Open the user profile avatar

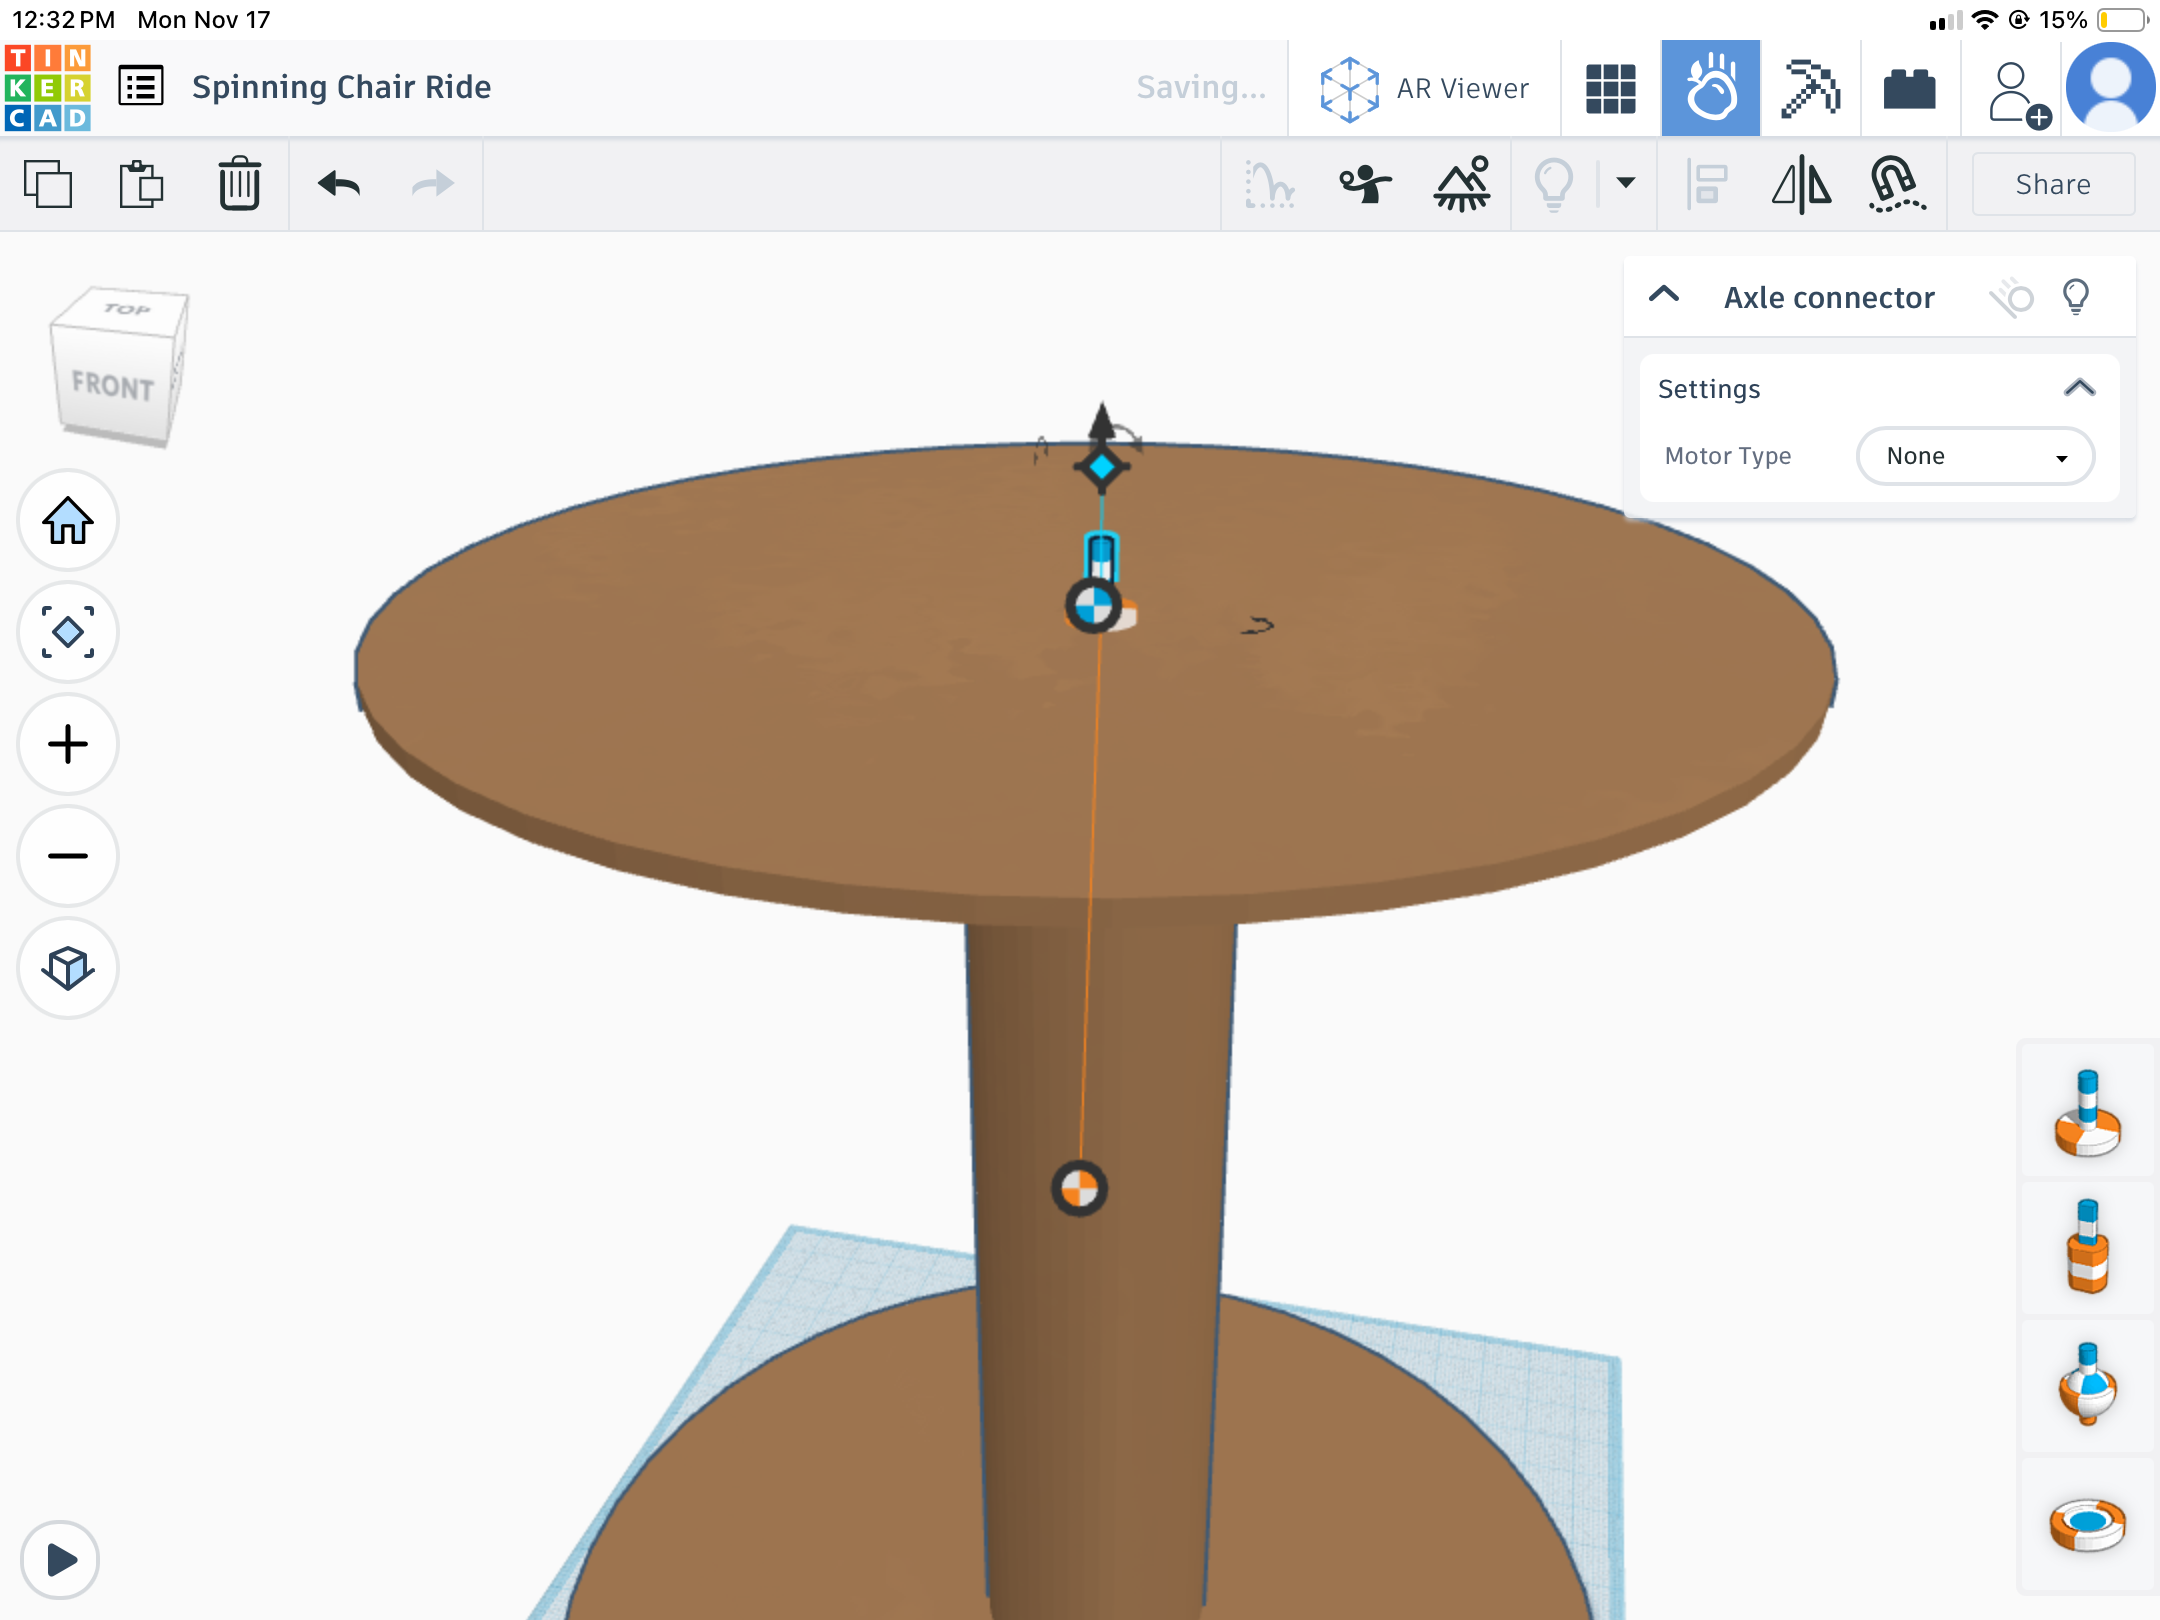click(x=2111, y=88)
